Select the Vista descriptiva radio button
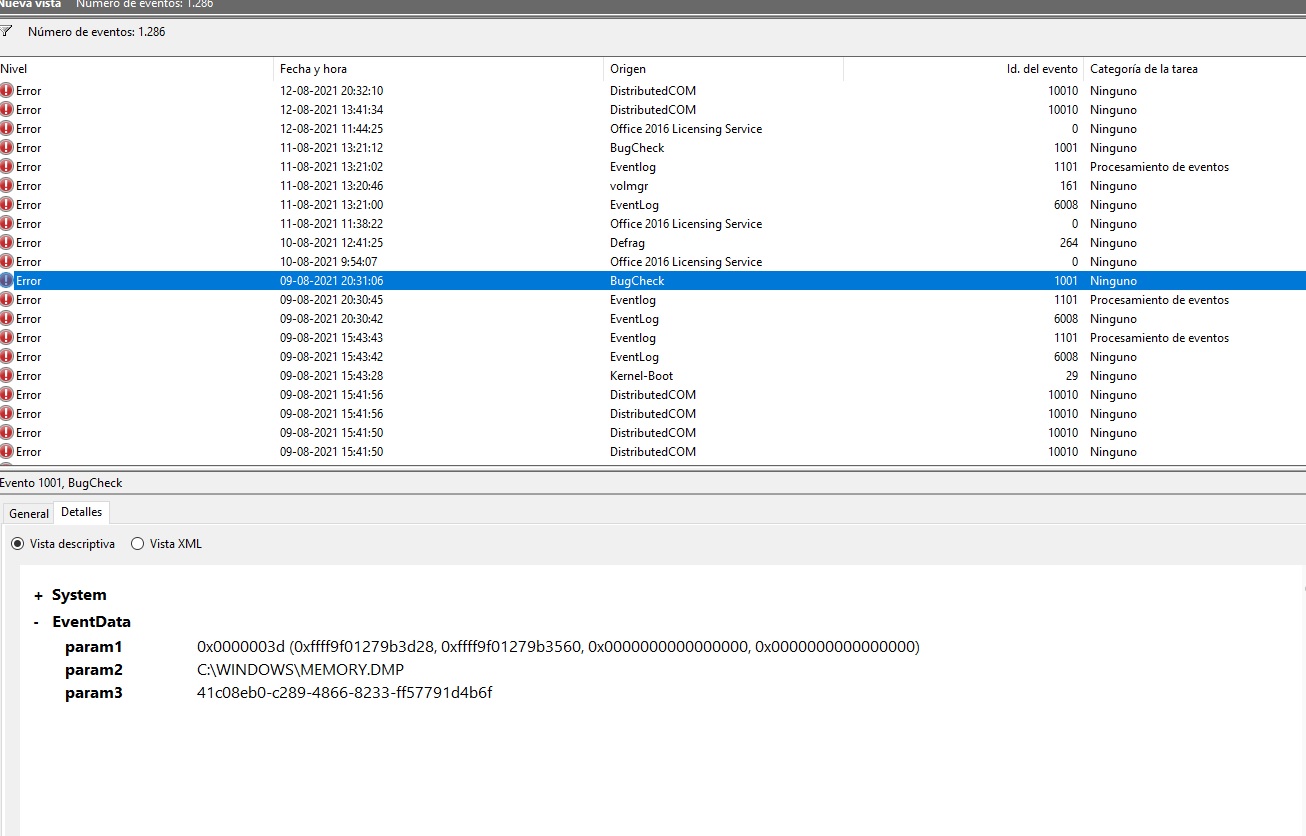 [17, 544]
